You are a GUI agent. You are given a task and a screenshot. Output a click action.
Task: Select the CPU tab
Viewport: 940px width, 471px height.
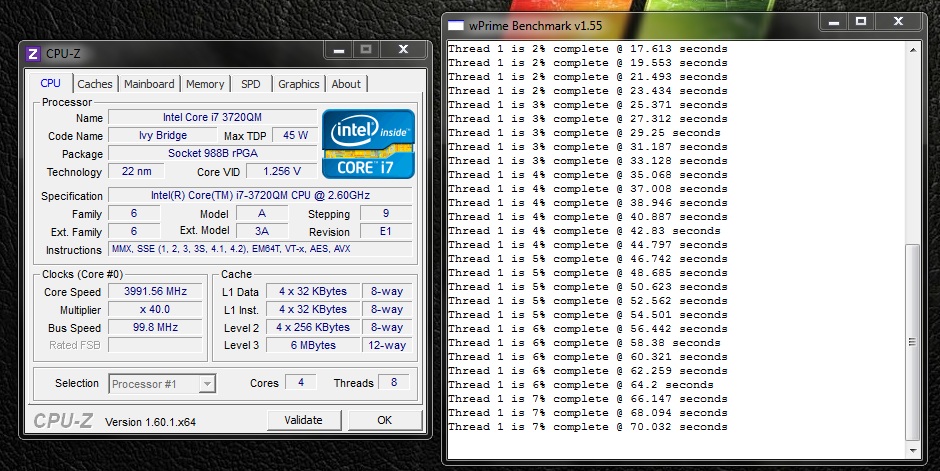click(50, 83)
